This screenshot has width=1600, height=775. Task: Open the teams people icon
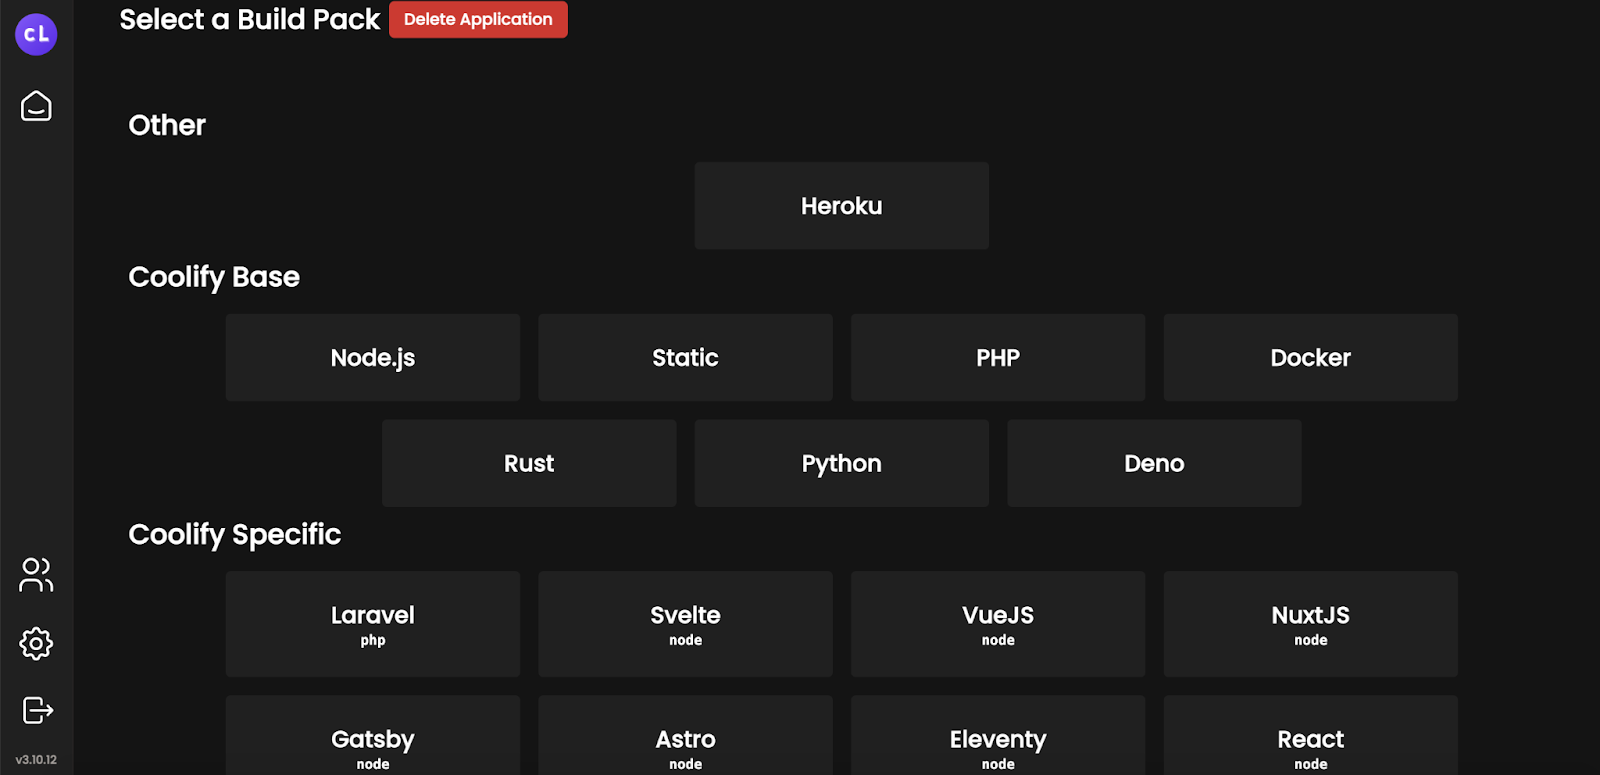point(36,575)
